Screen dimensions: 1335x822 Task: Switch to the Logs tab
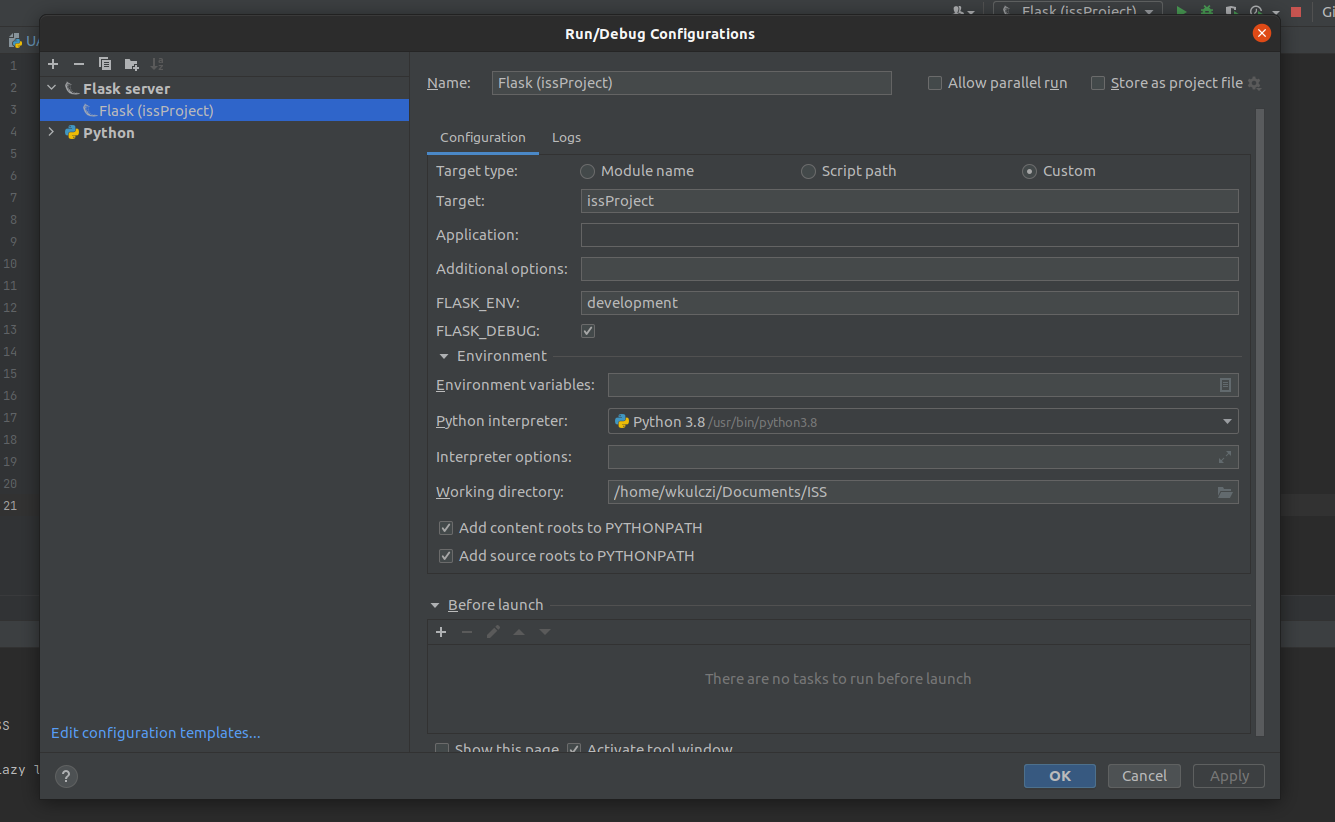pos(566,138)
